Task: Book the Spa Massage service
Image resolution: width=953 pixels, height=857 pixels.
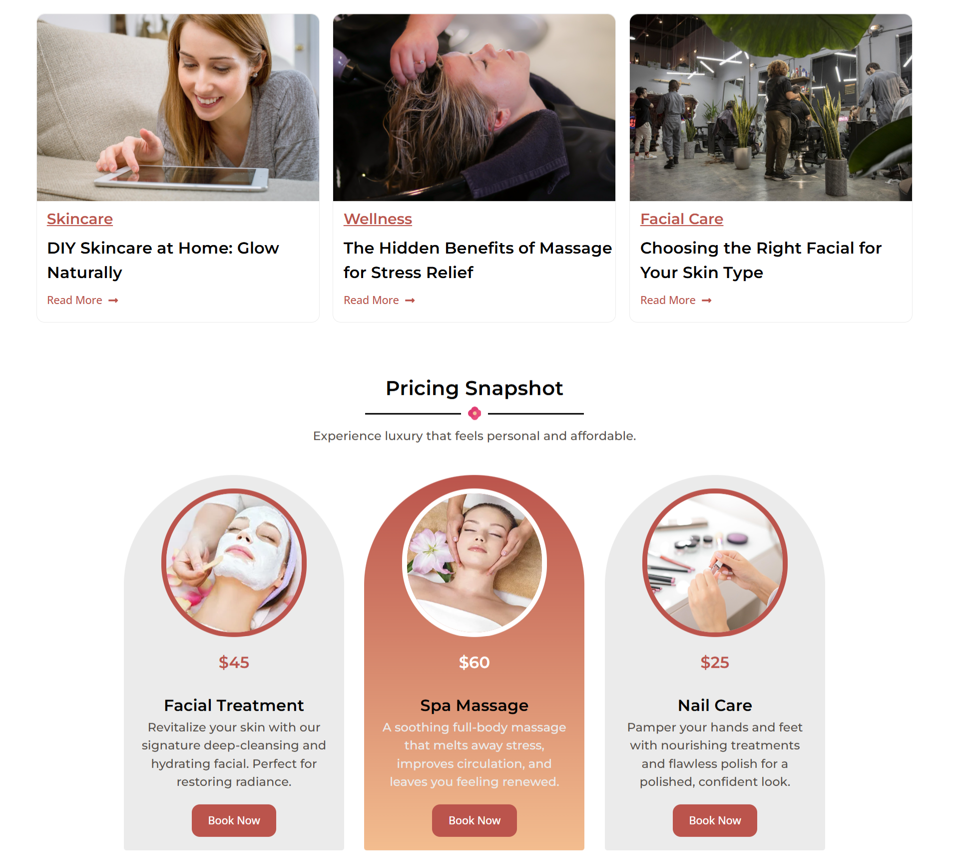Action: pos(475,821)
